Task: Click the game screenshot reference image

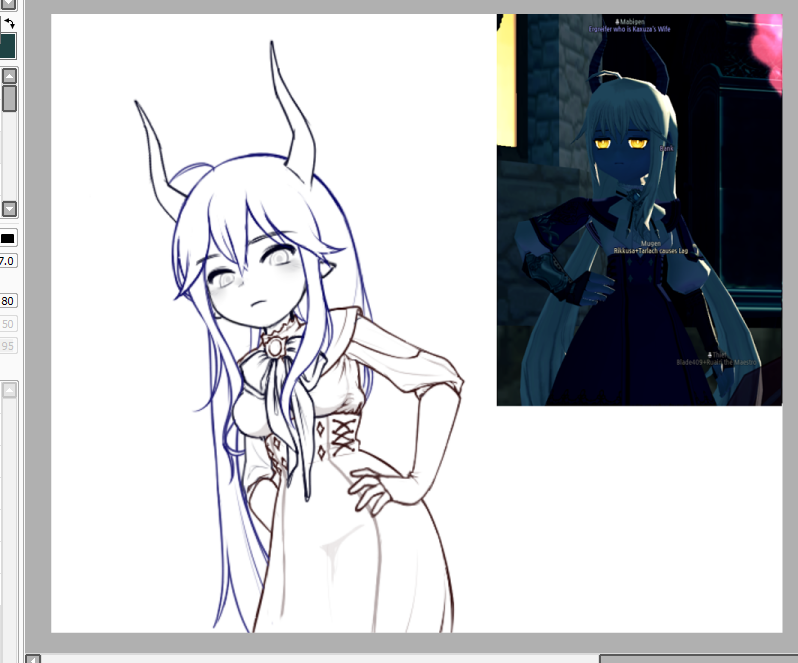Action: point(639,210)
